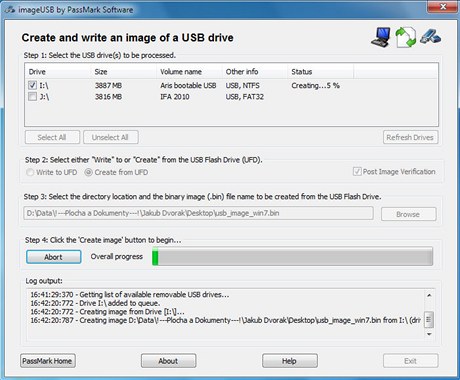
Task: Click log line 'Creating image from Drive [I:\]...'
Action: coord(107,312)
